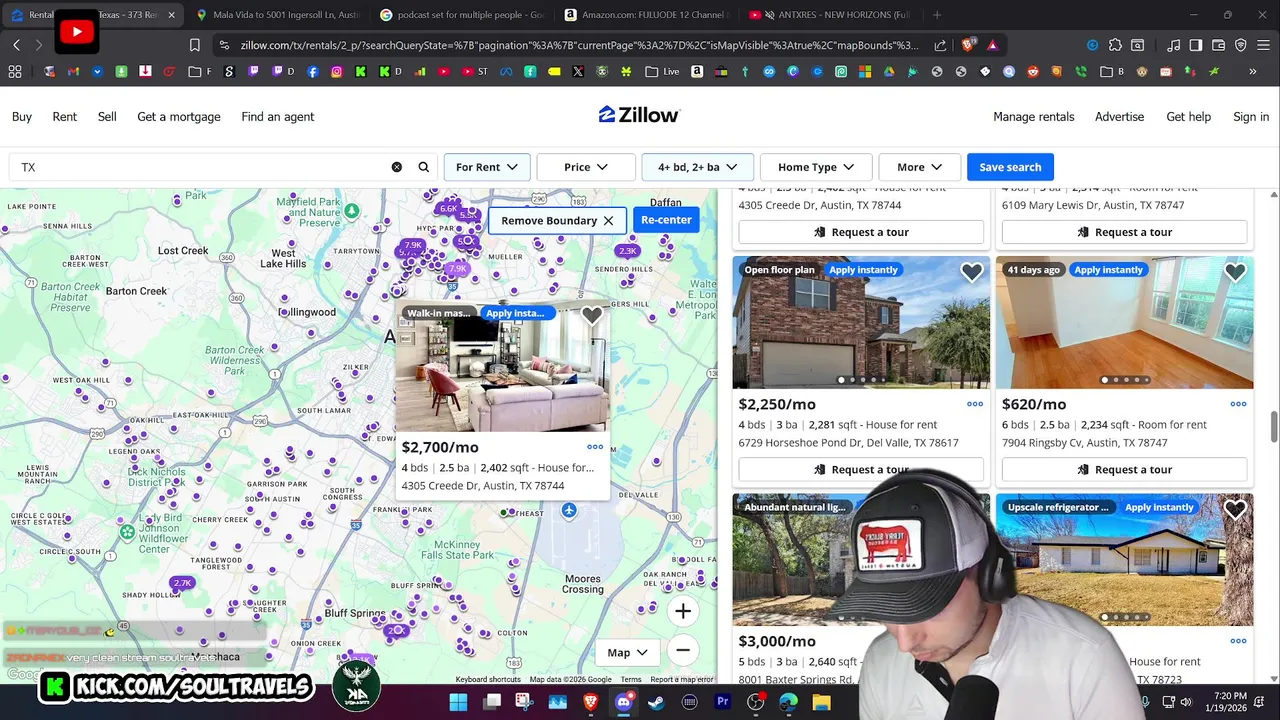
Task: Open Steam from the taskbar
Action: 656,702
